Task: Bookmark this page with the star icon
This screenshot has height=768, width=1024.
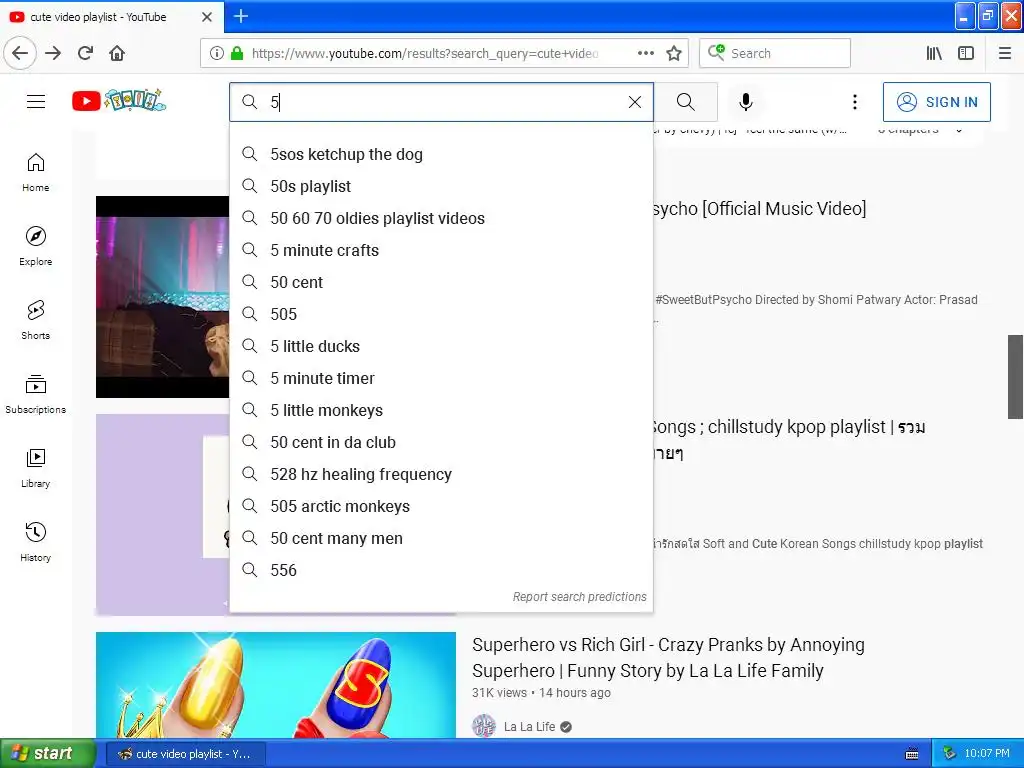Action: [x=674, y=53]
